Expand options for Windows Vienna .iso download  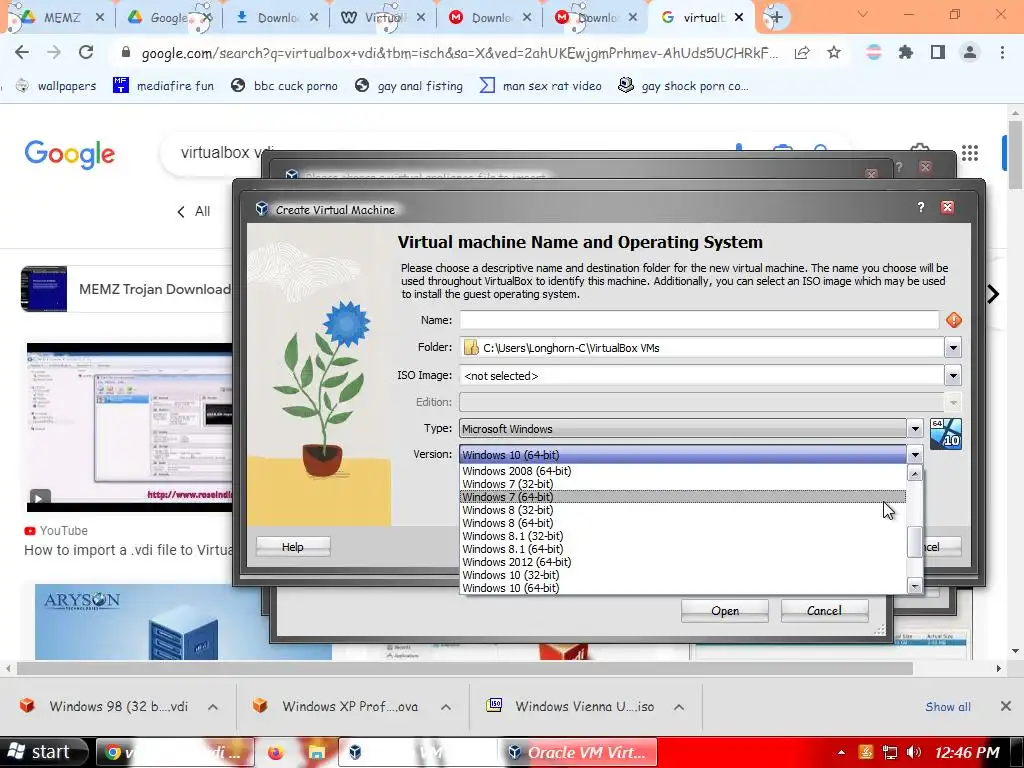point(679,707)
